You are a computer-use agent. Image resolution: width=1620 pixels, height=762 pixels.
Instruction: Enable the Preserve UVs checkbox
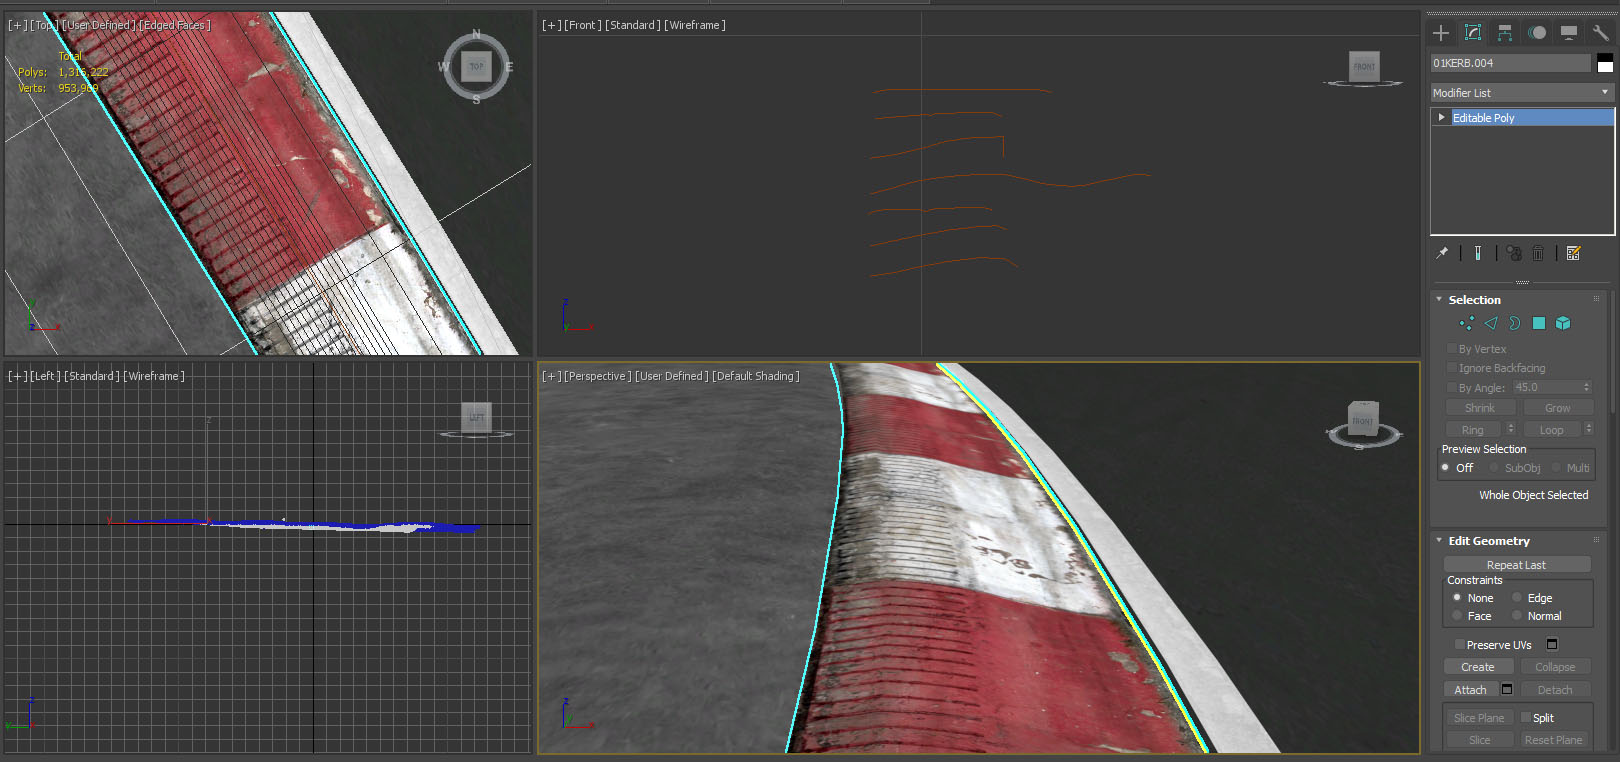point(1460,645)
